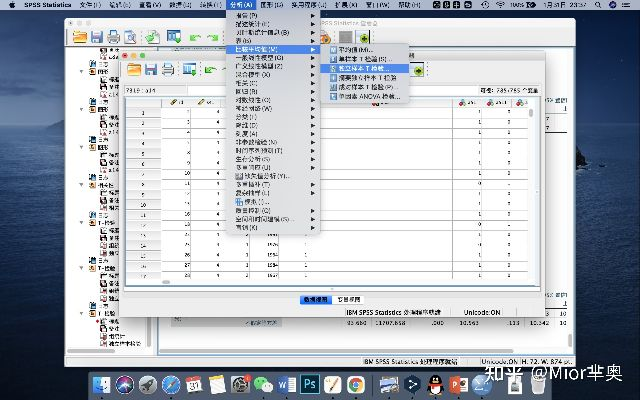
Task: Choose 独立样本 T 检验 from submenu
Action: [x=364, y=69]
